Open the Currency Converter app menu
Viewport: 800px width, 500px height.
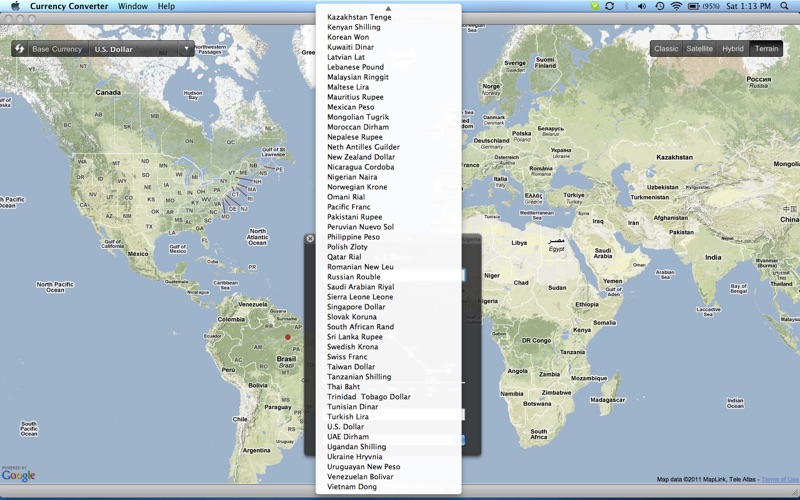tap(69, 6)
